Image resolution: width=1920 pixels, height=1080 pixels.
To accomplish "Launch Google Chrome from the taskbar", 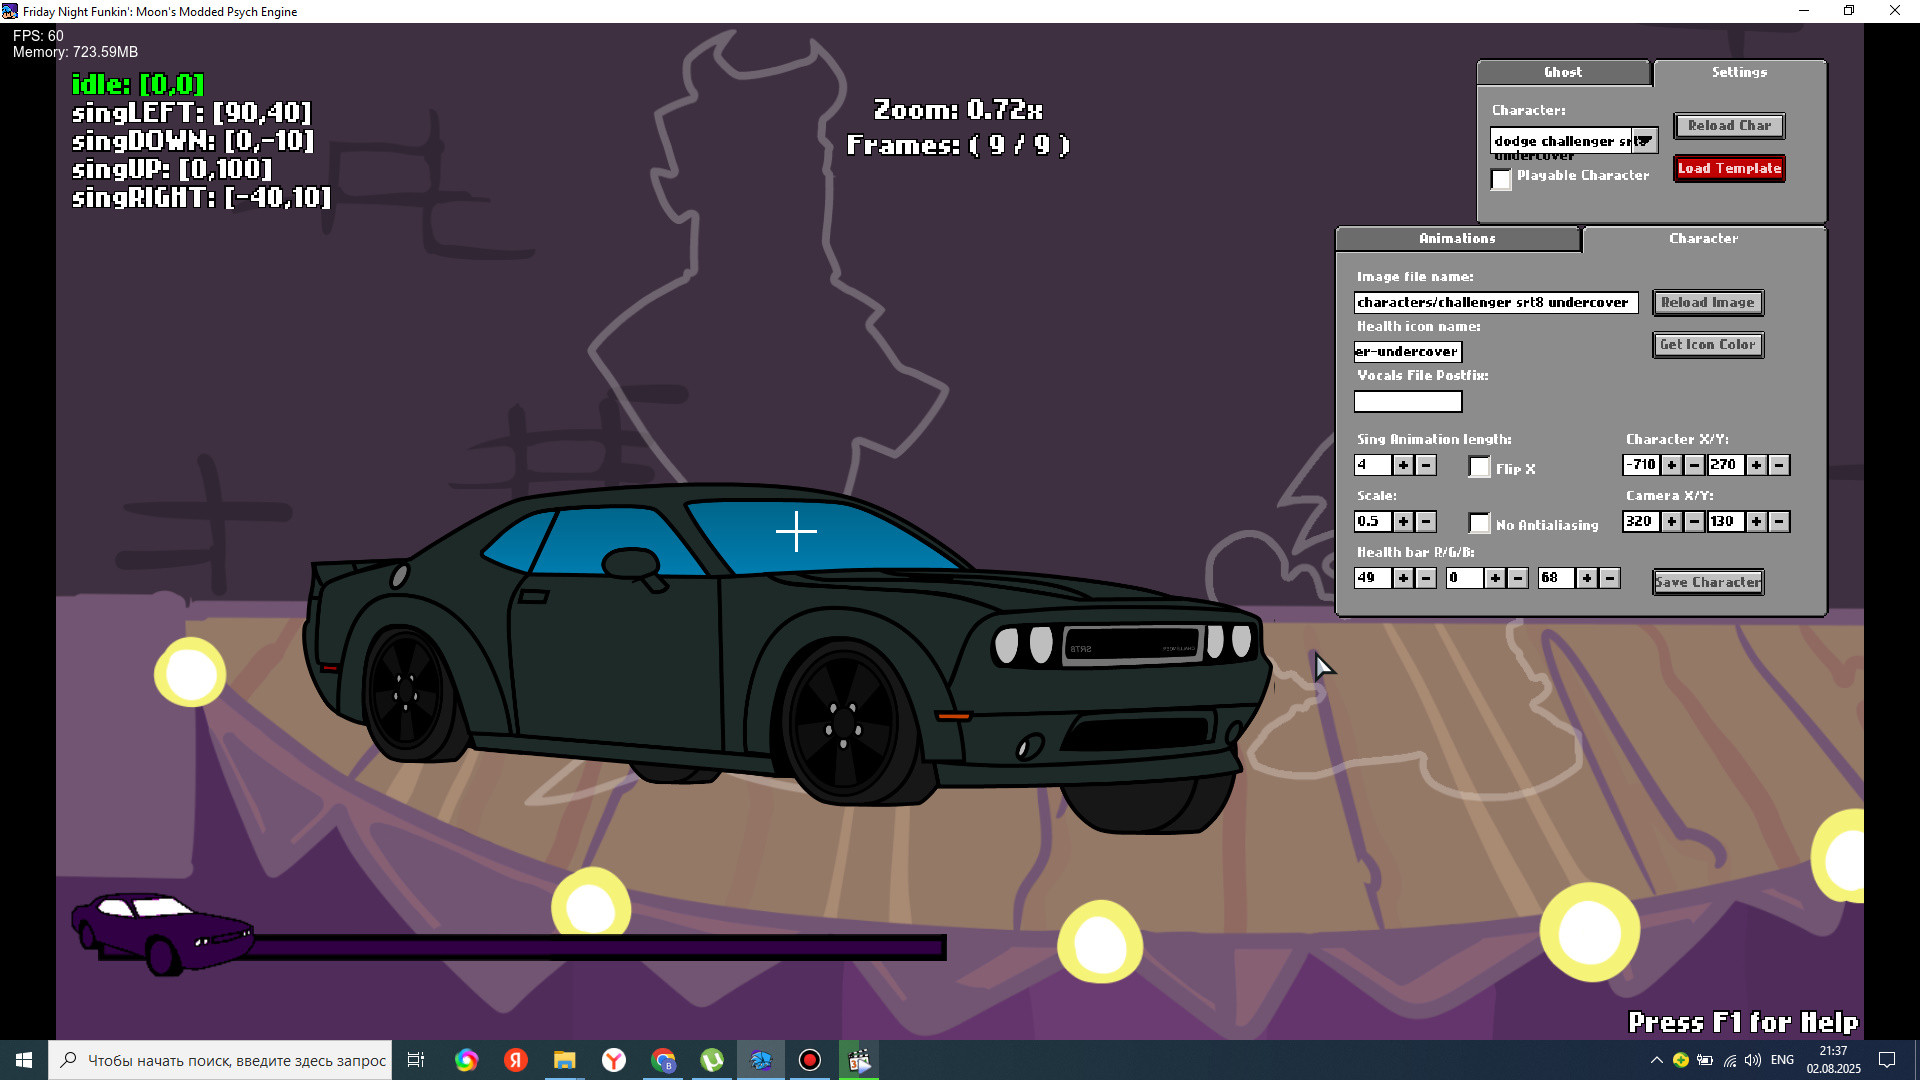I will 663,1060.
